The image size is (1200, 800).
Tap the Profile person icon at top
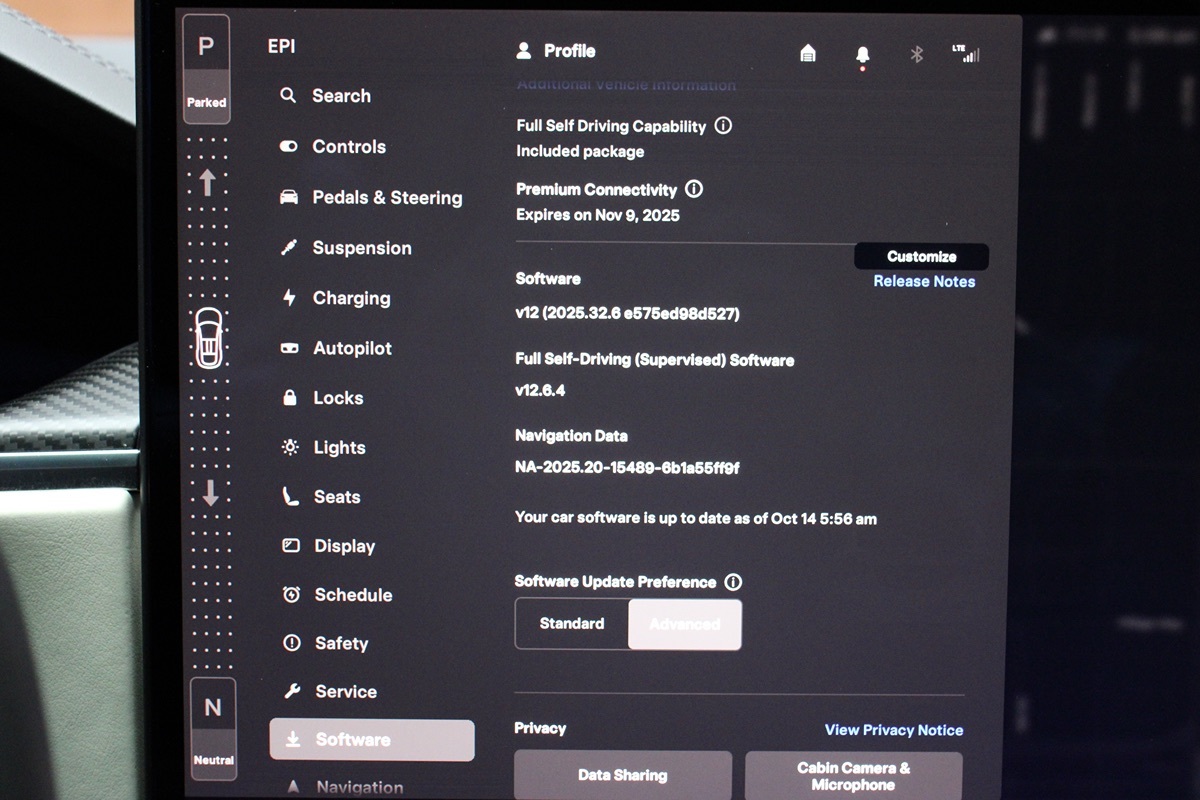tap(524, 50)
